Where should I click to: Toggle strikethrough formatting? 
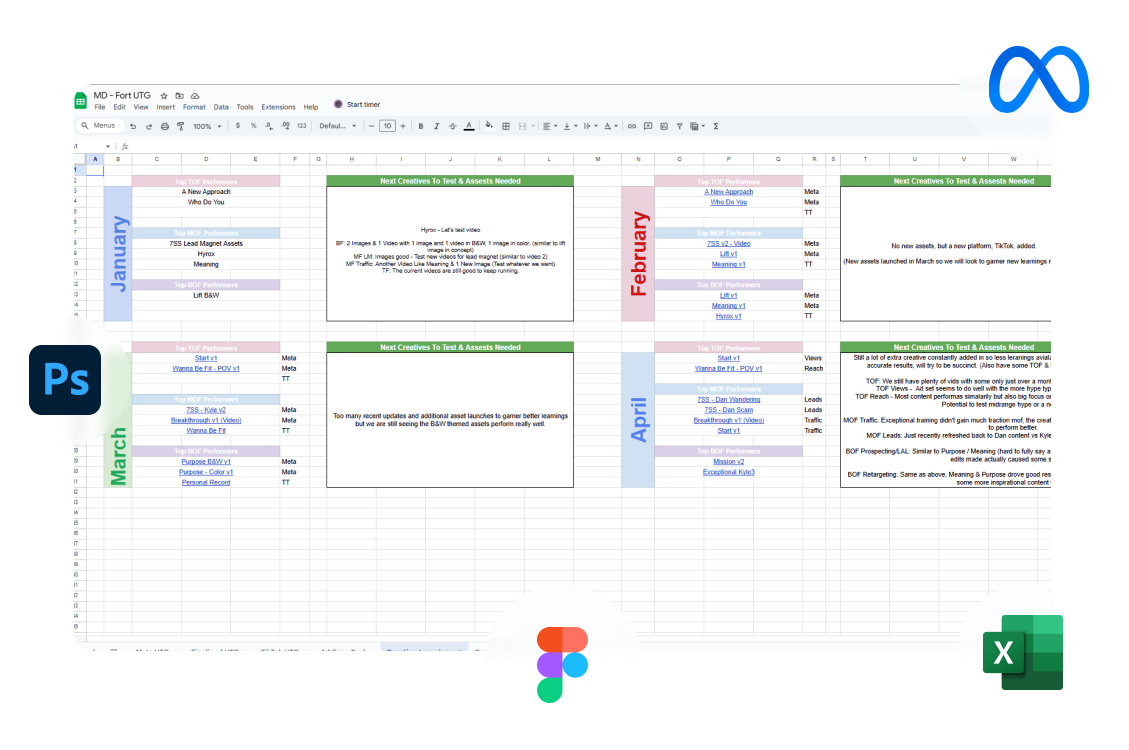[453, 126]
